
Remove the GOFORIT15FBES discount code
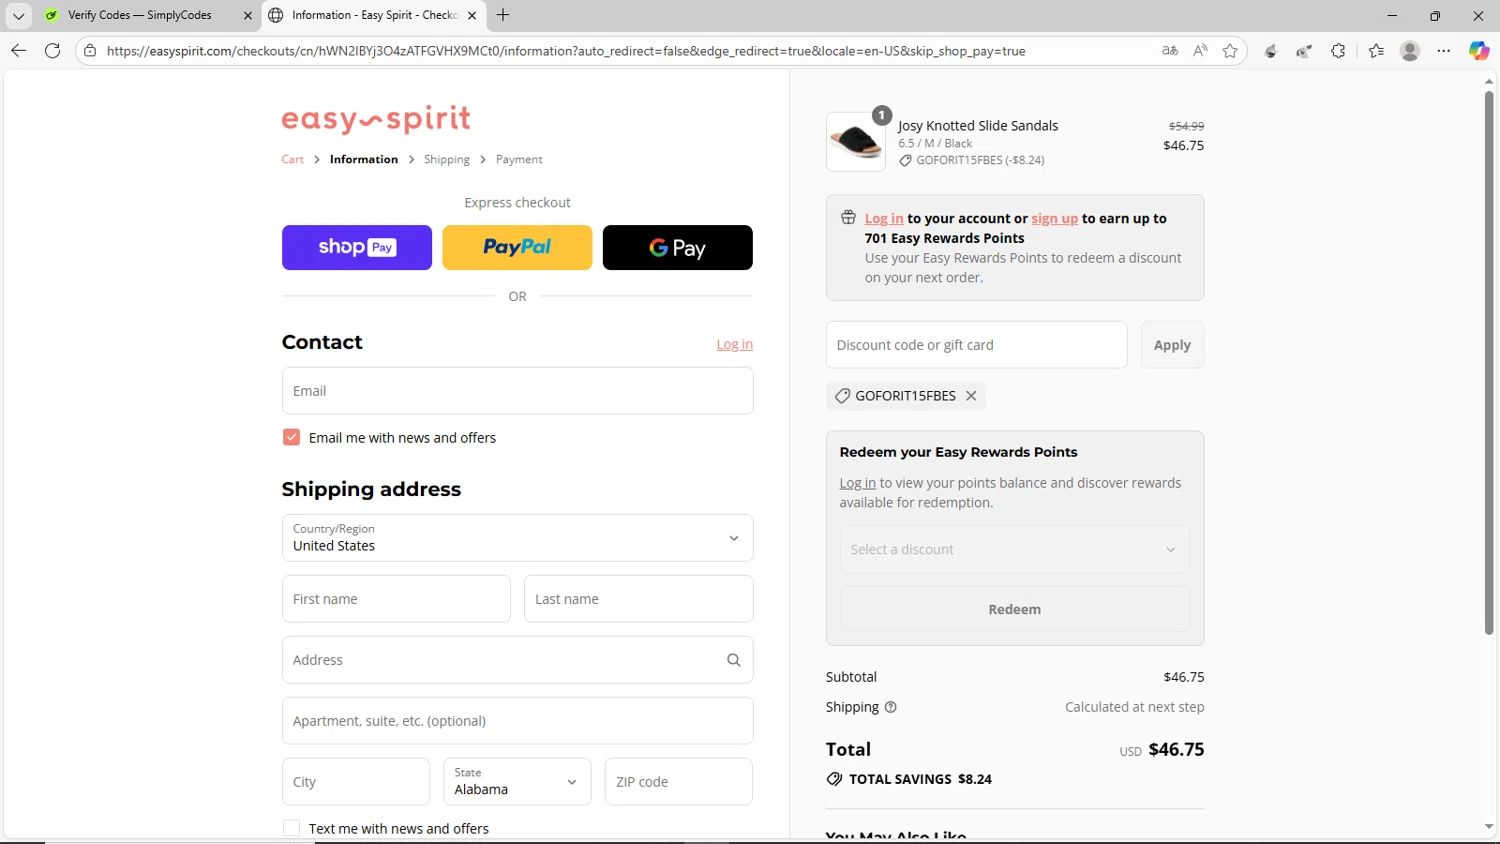pyautogui.click(x=971, y=396)
